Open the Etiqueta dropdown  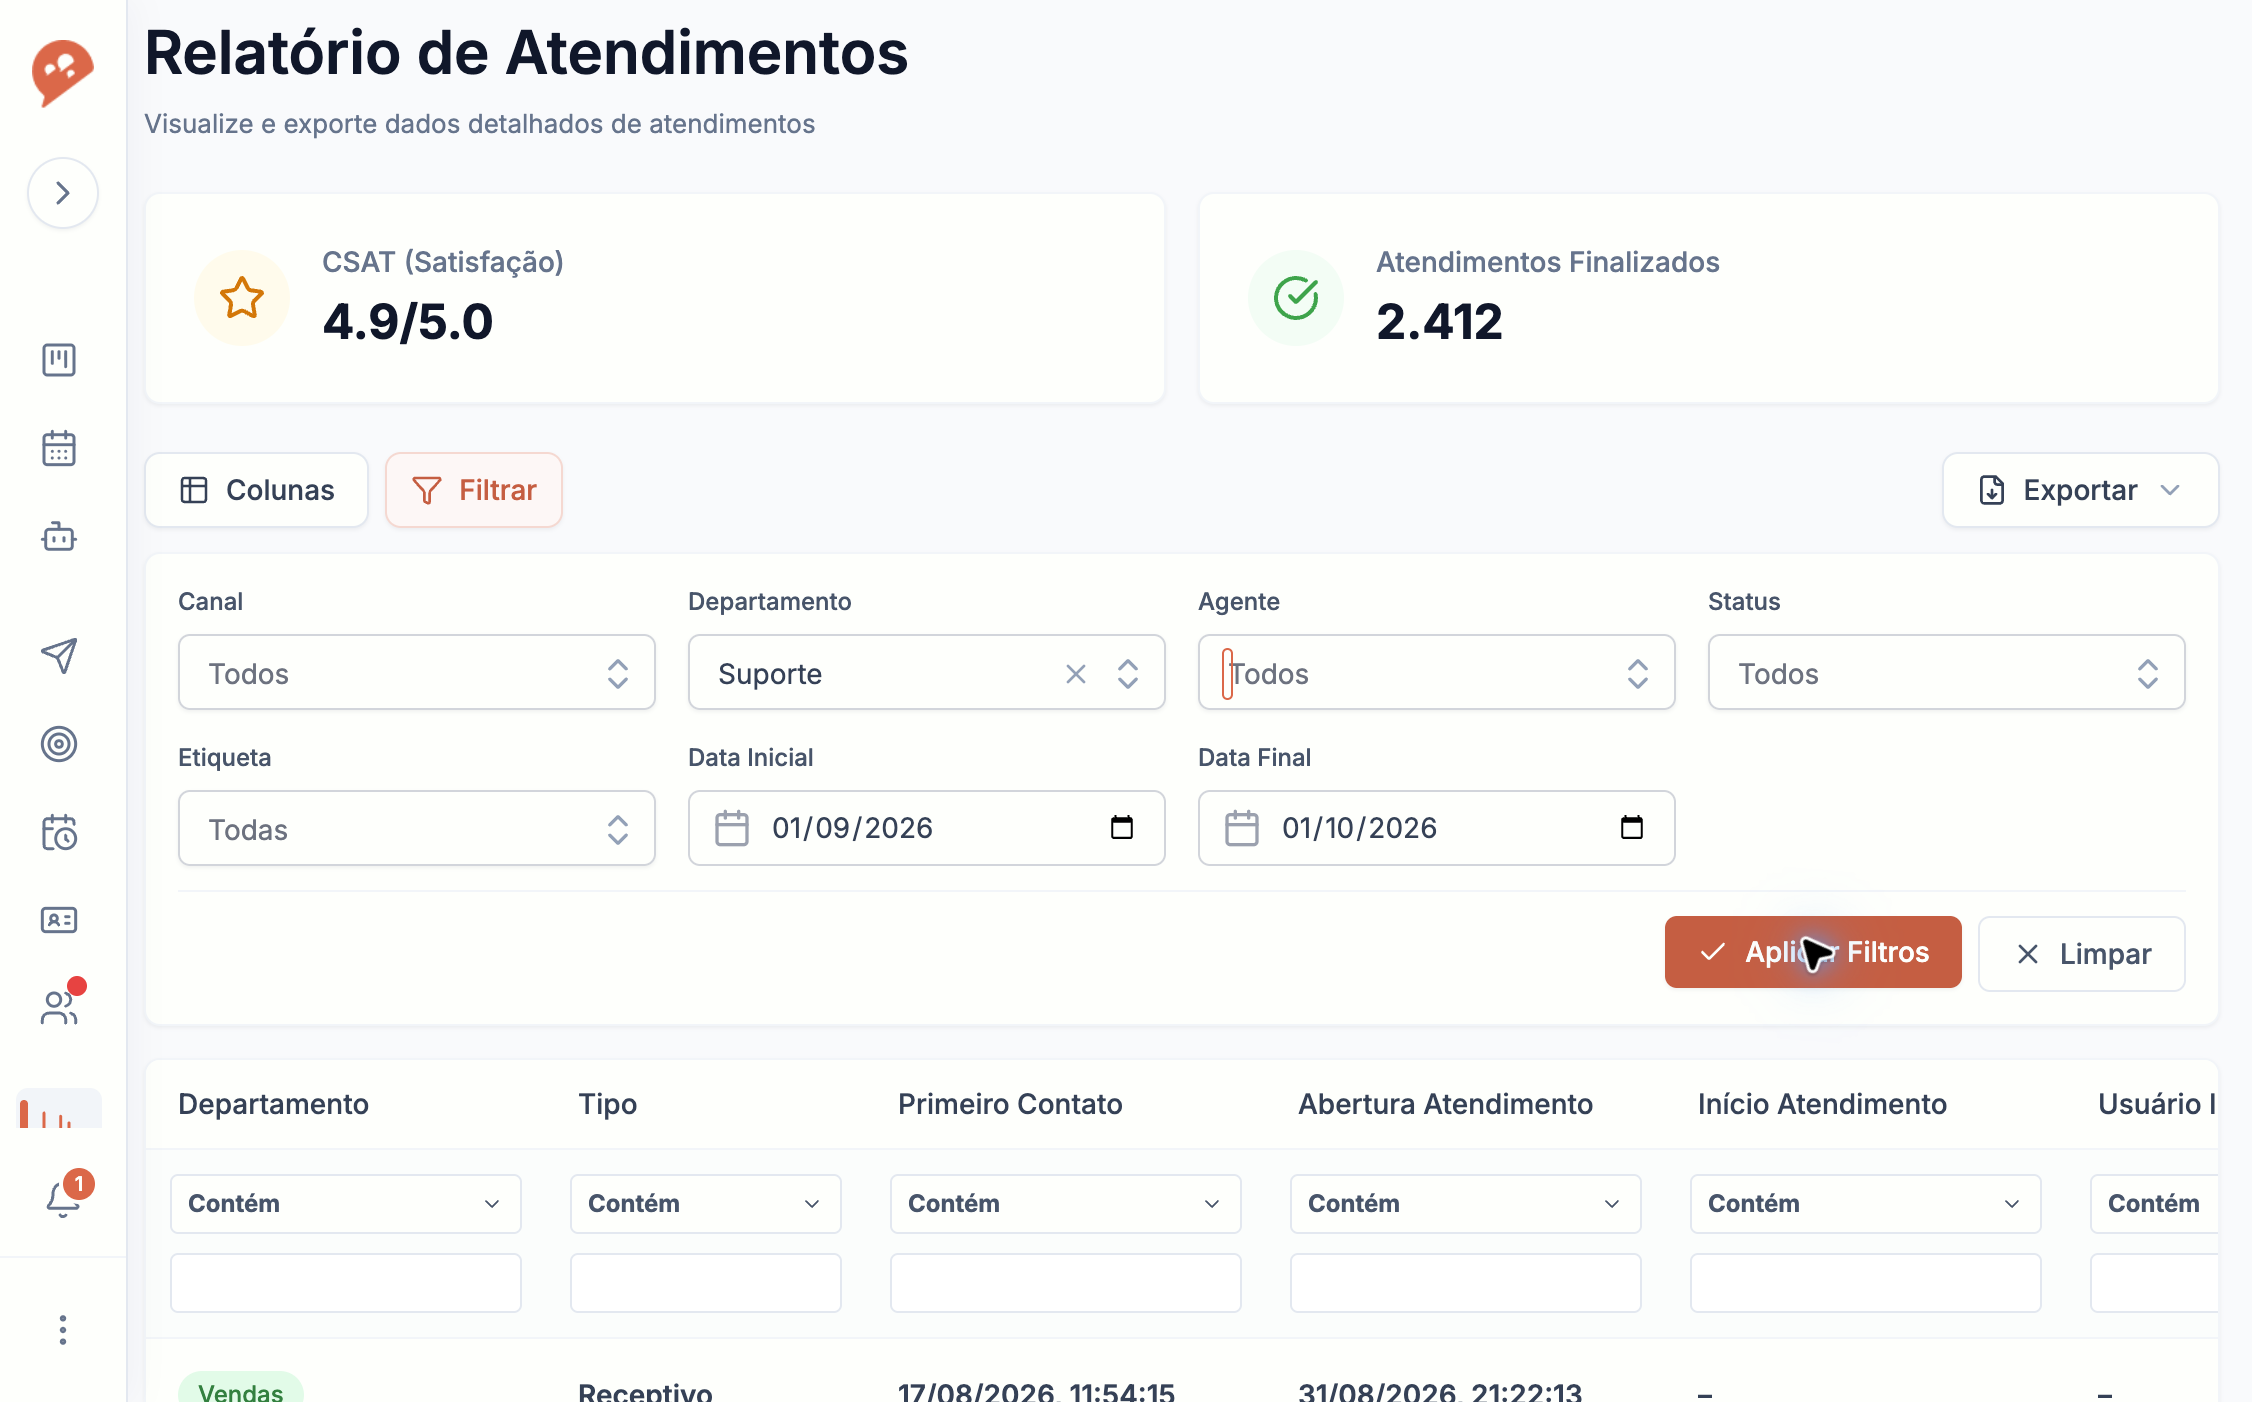417,829
